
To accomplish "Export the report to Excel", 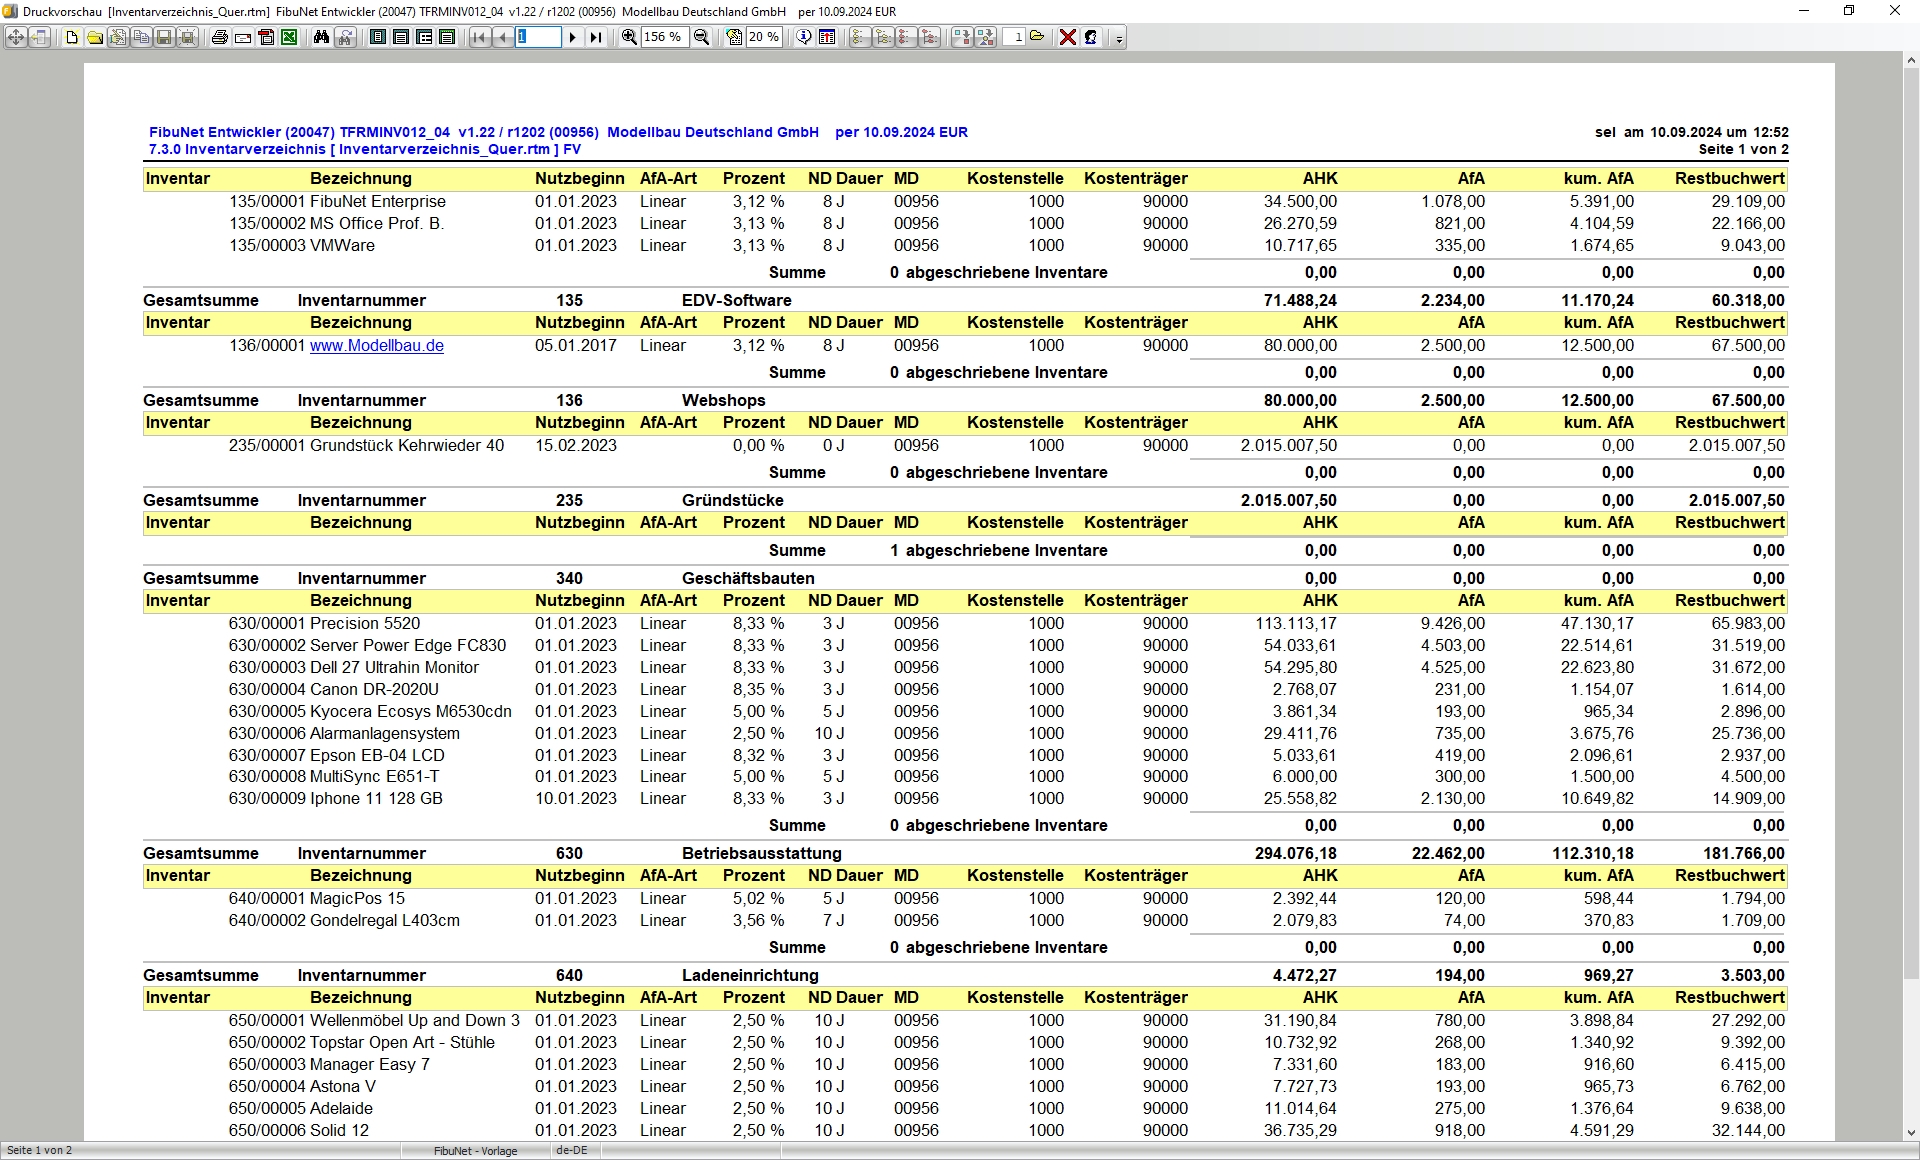I will [289, 37].
